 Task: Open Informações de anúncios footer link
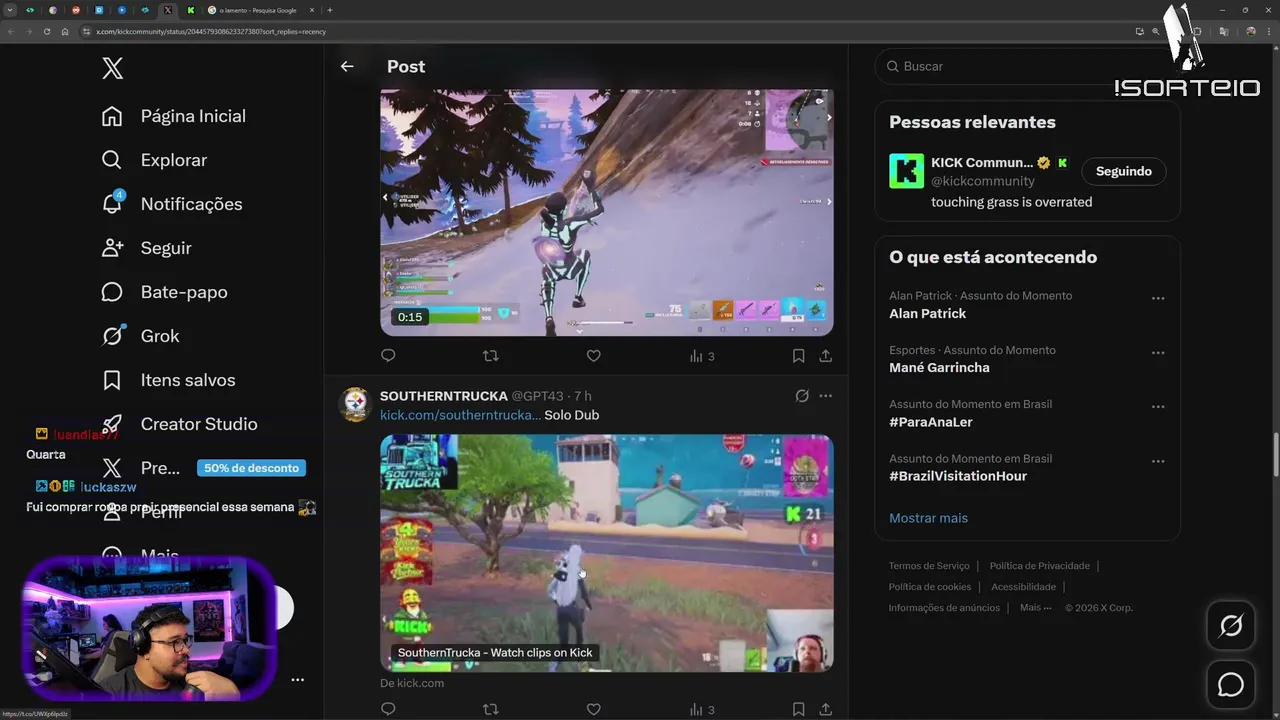[944, 608]
